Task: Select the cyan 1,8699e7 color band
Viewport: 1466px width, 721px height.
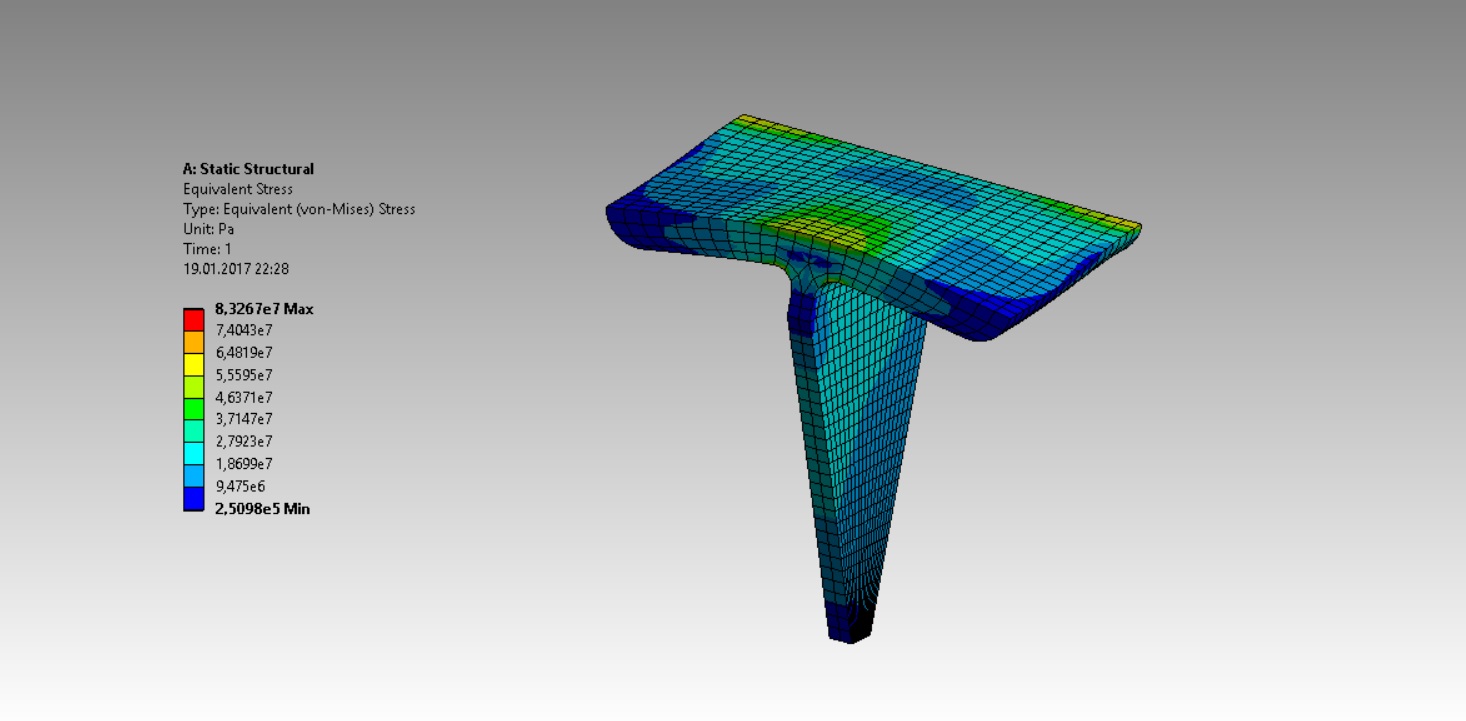Action: pos(196,463)
